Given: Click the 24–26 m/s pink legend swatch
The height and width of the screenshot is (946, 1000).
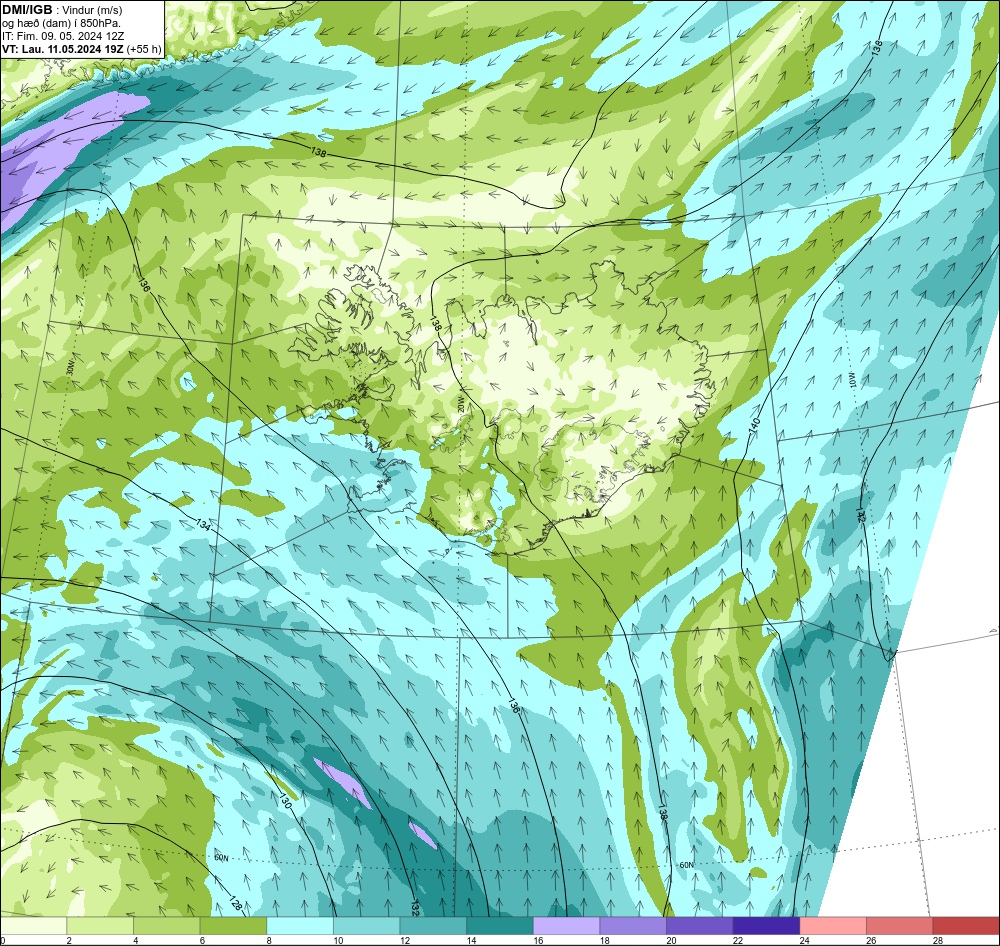Looking at the screenshot, I should coord(833,926).
